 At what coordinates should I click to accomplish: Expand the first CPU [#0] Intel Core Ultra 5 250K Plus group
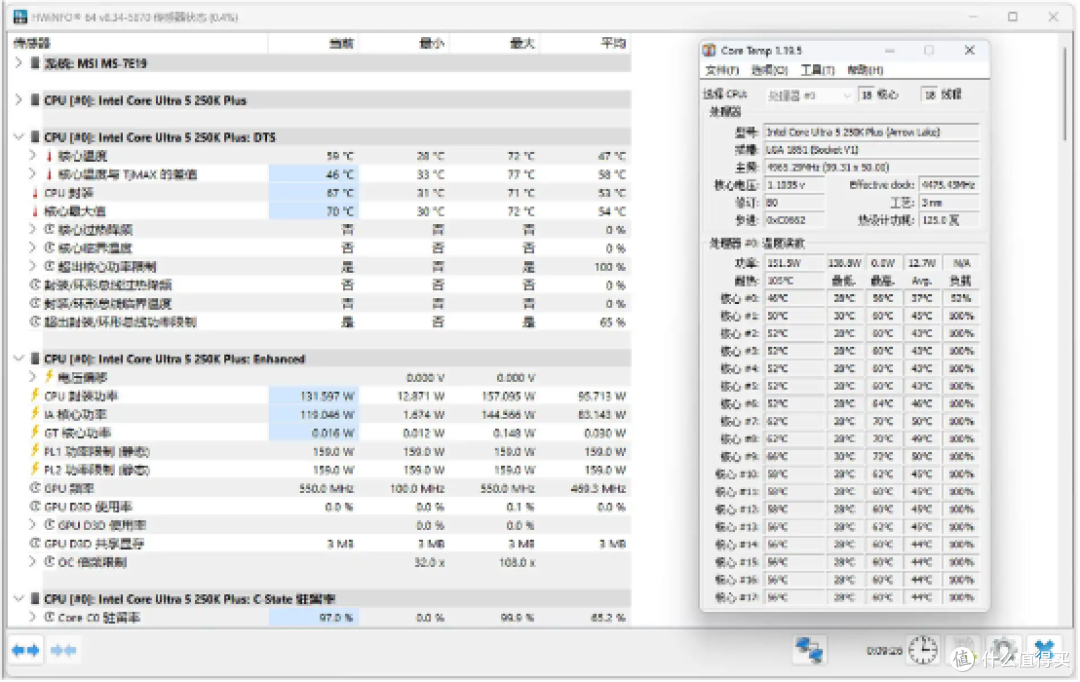click(19, 100)
